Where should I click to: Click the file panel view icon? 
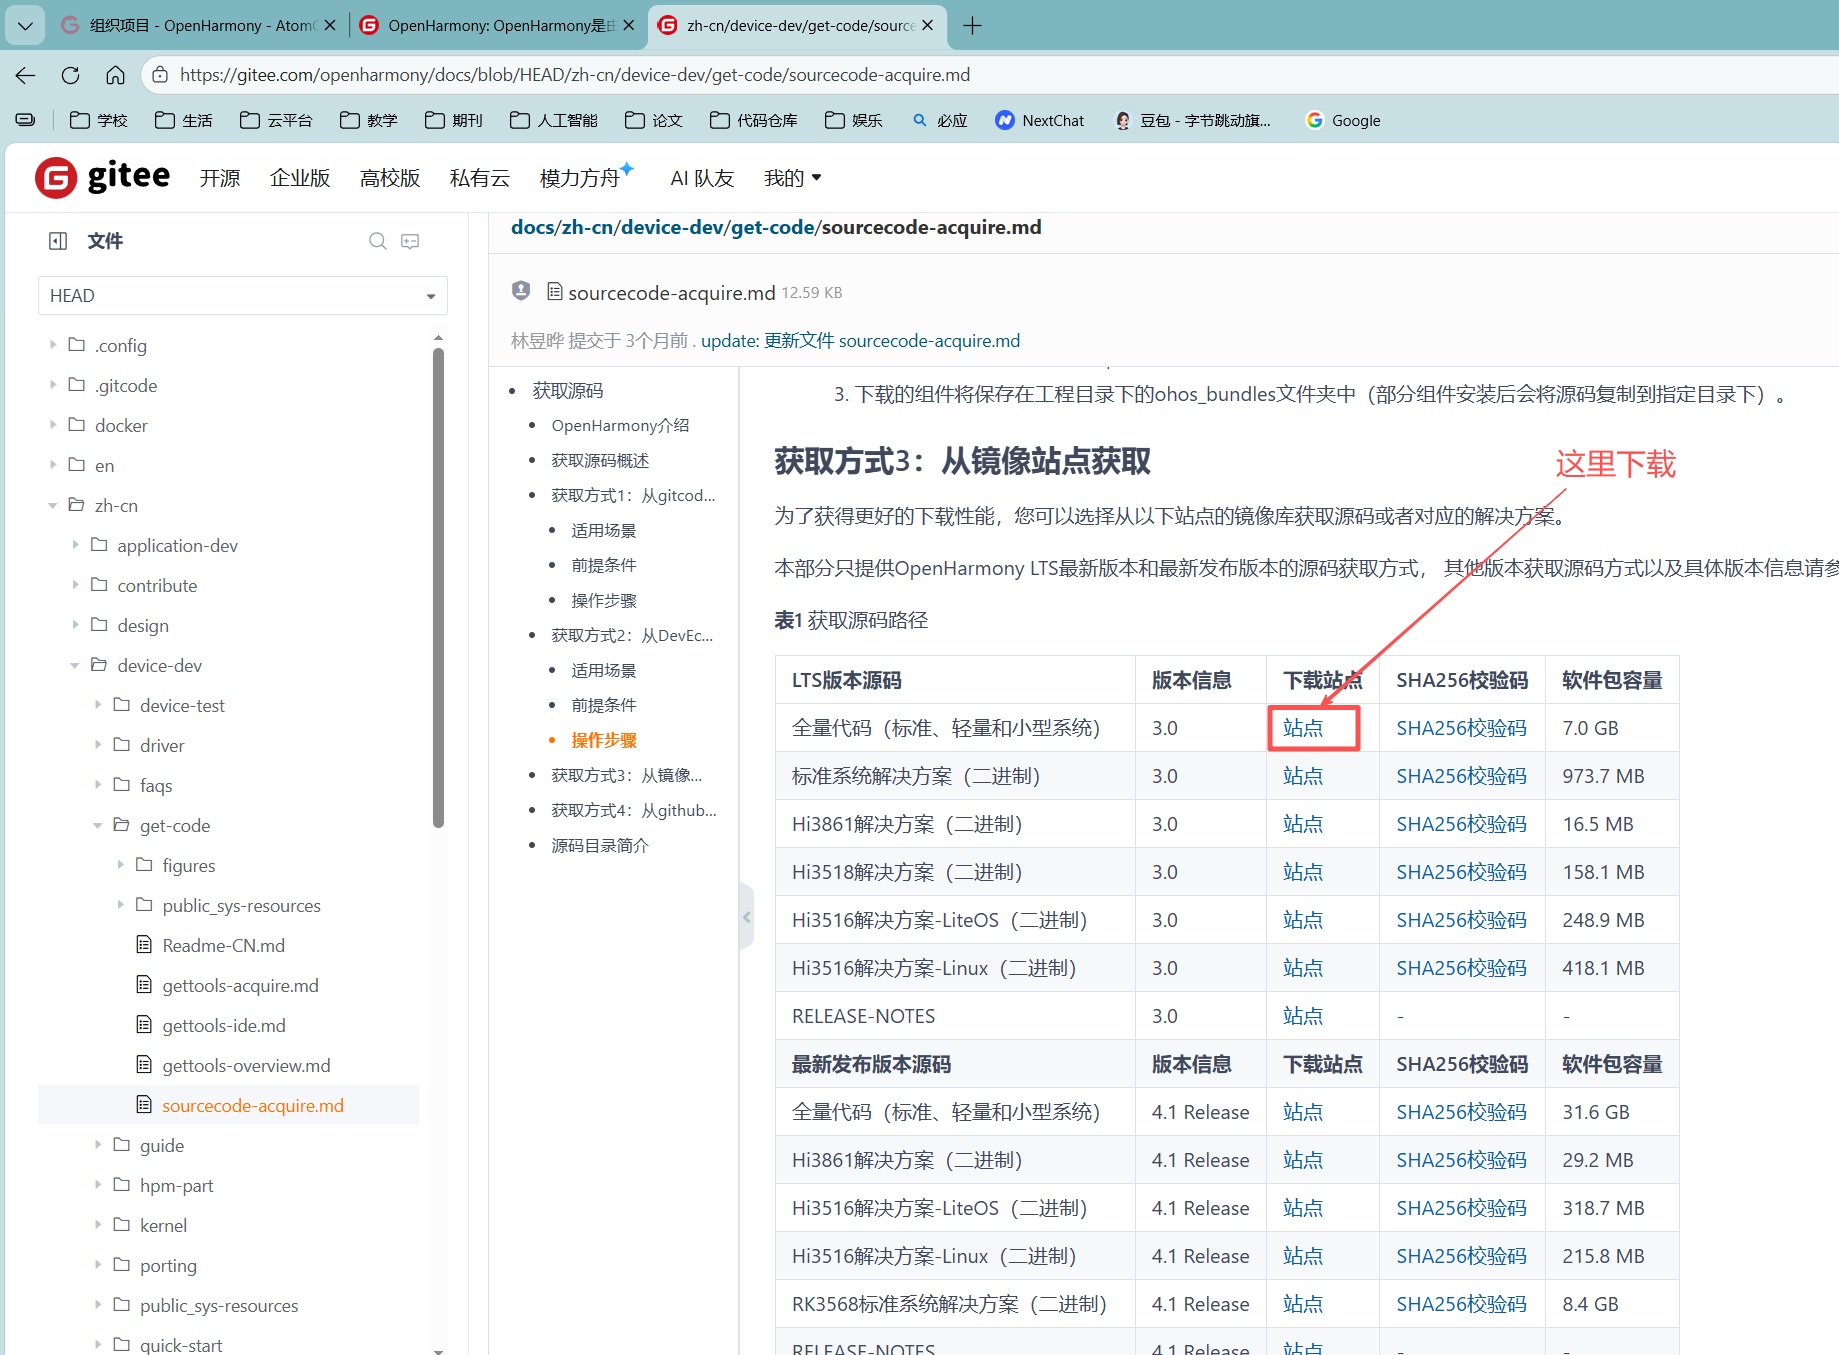click(410, 241)
